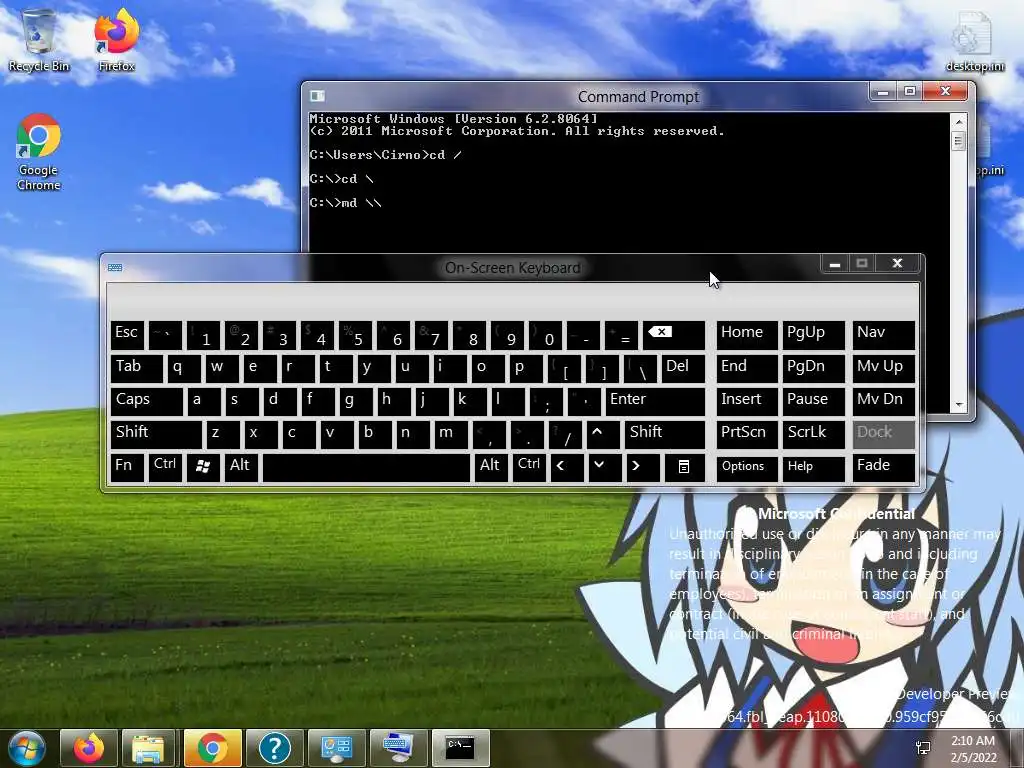Screen dimensions: 1024x768
Task: Click the keyboard text prediction bar
Action: [513, 300]
